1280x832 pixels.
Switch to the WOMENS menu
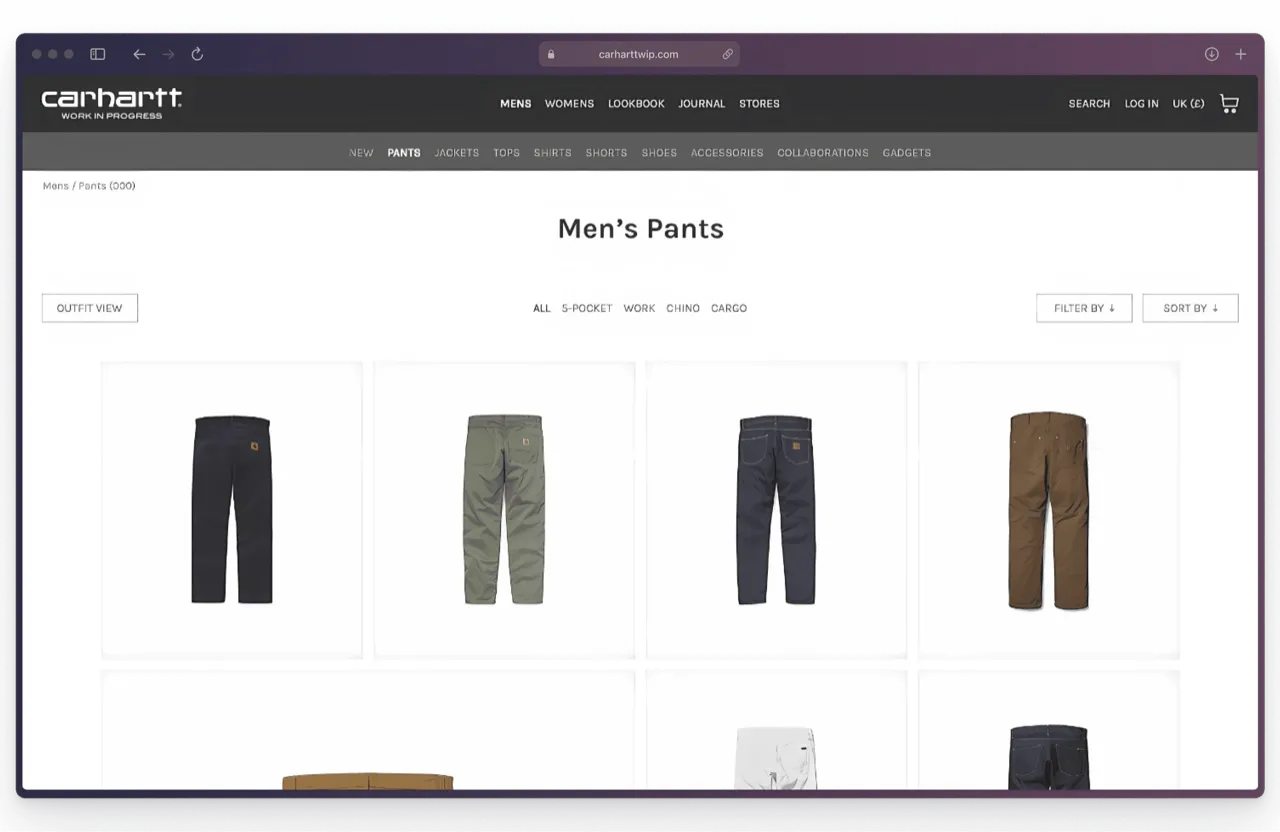coord(569,103)
